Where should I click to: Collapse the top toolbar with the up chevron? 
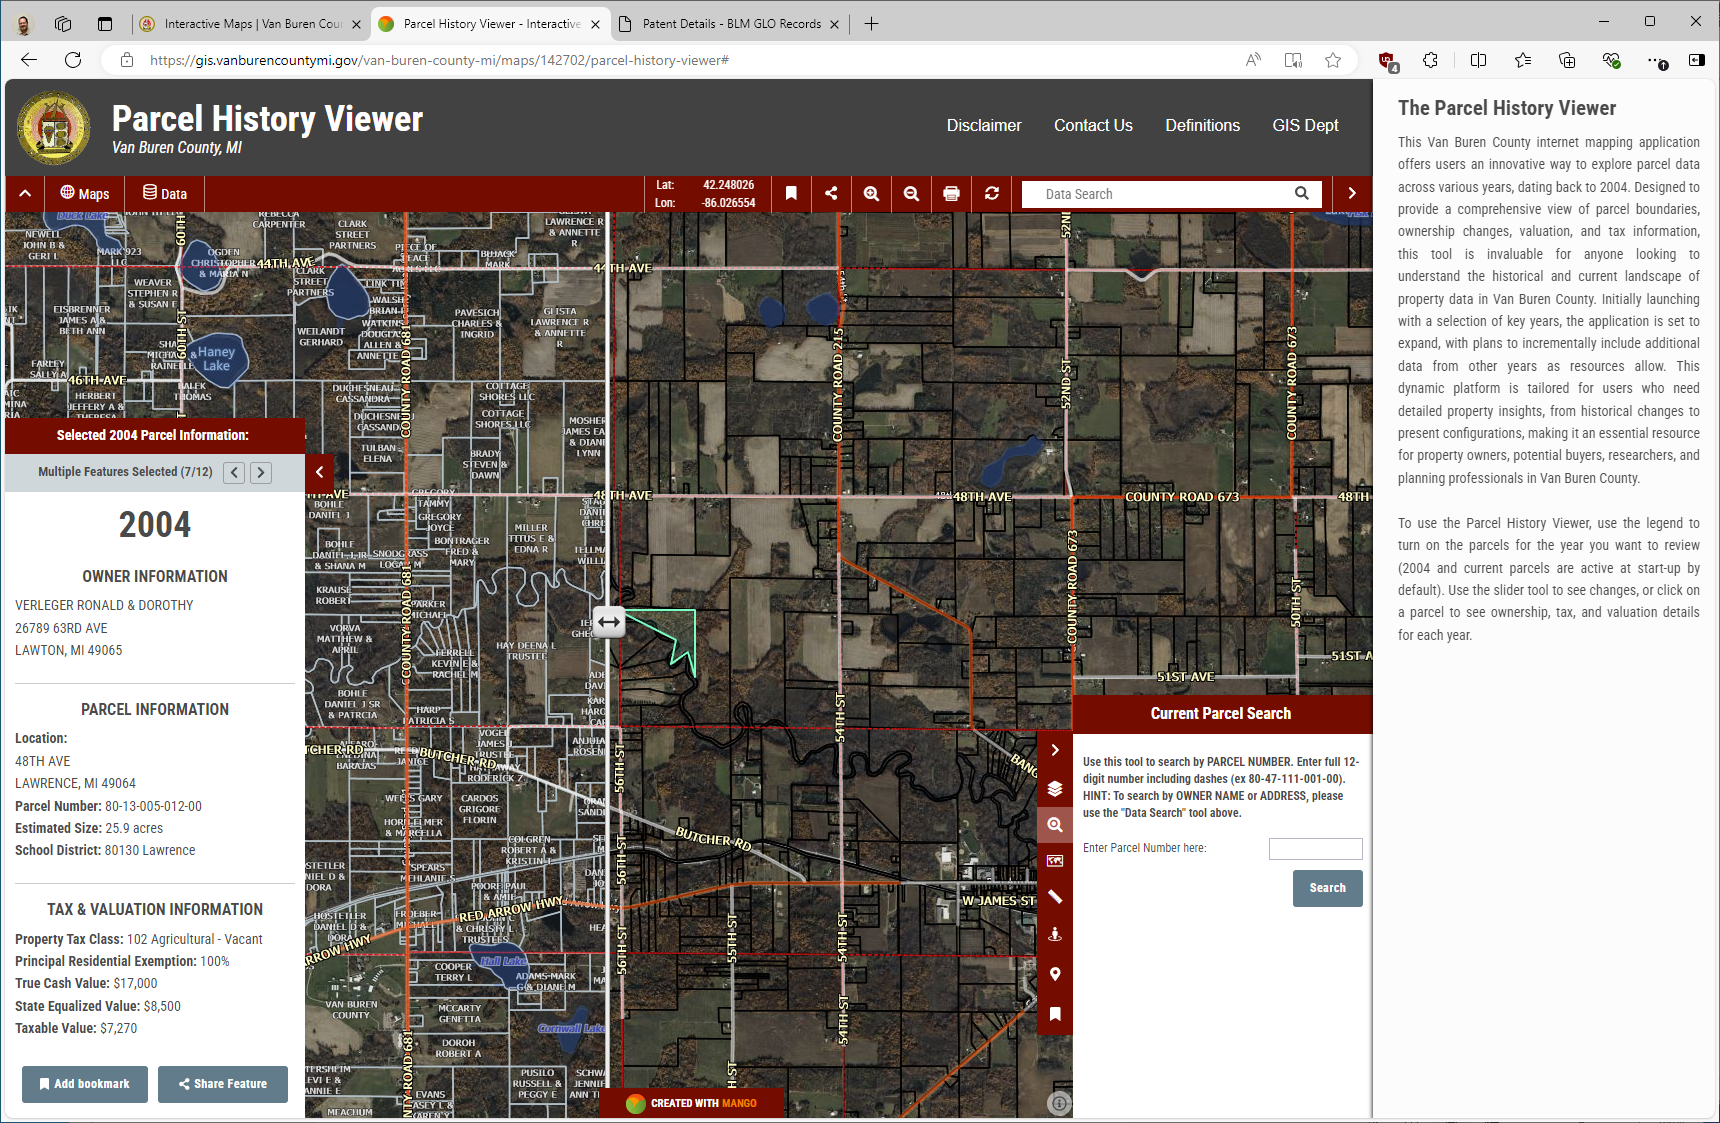pos(25,194)
